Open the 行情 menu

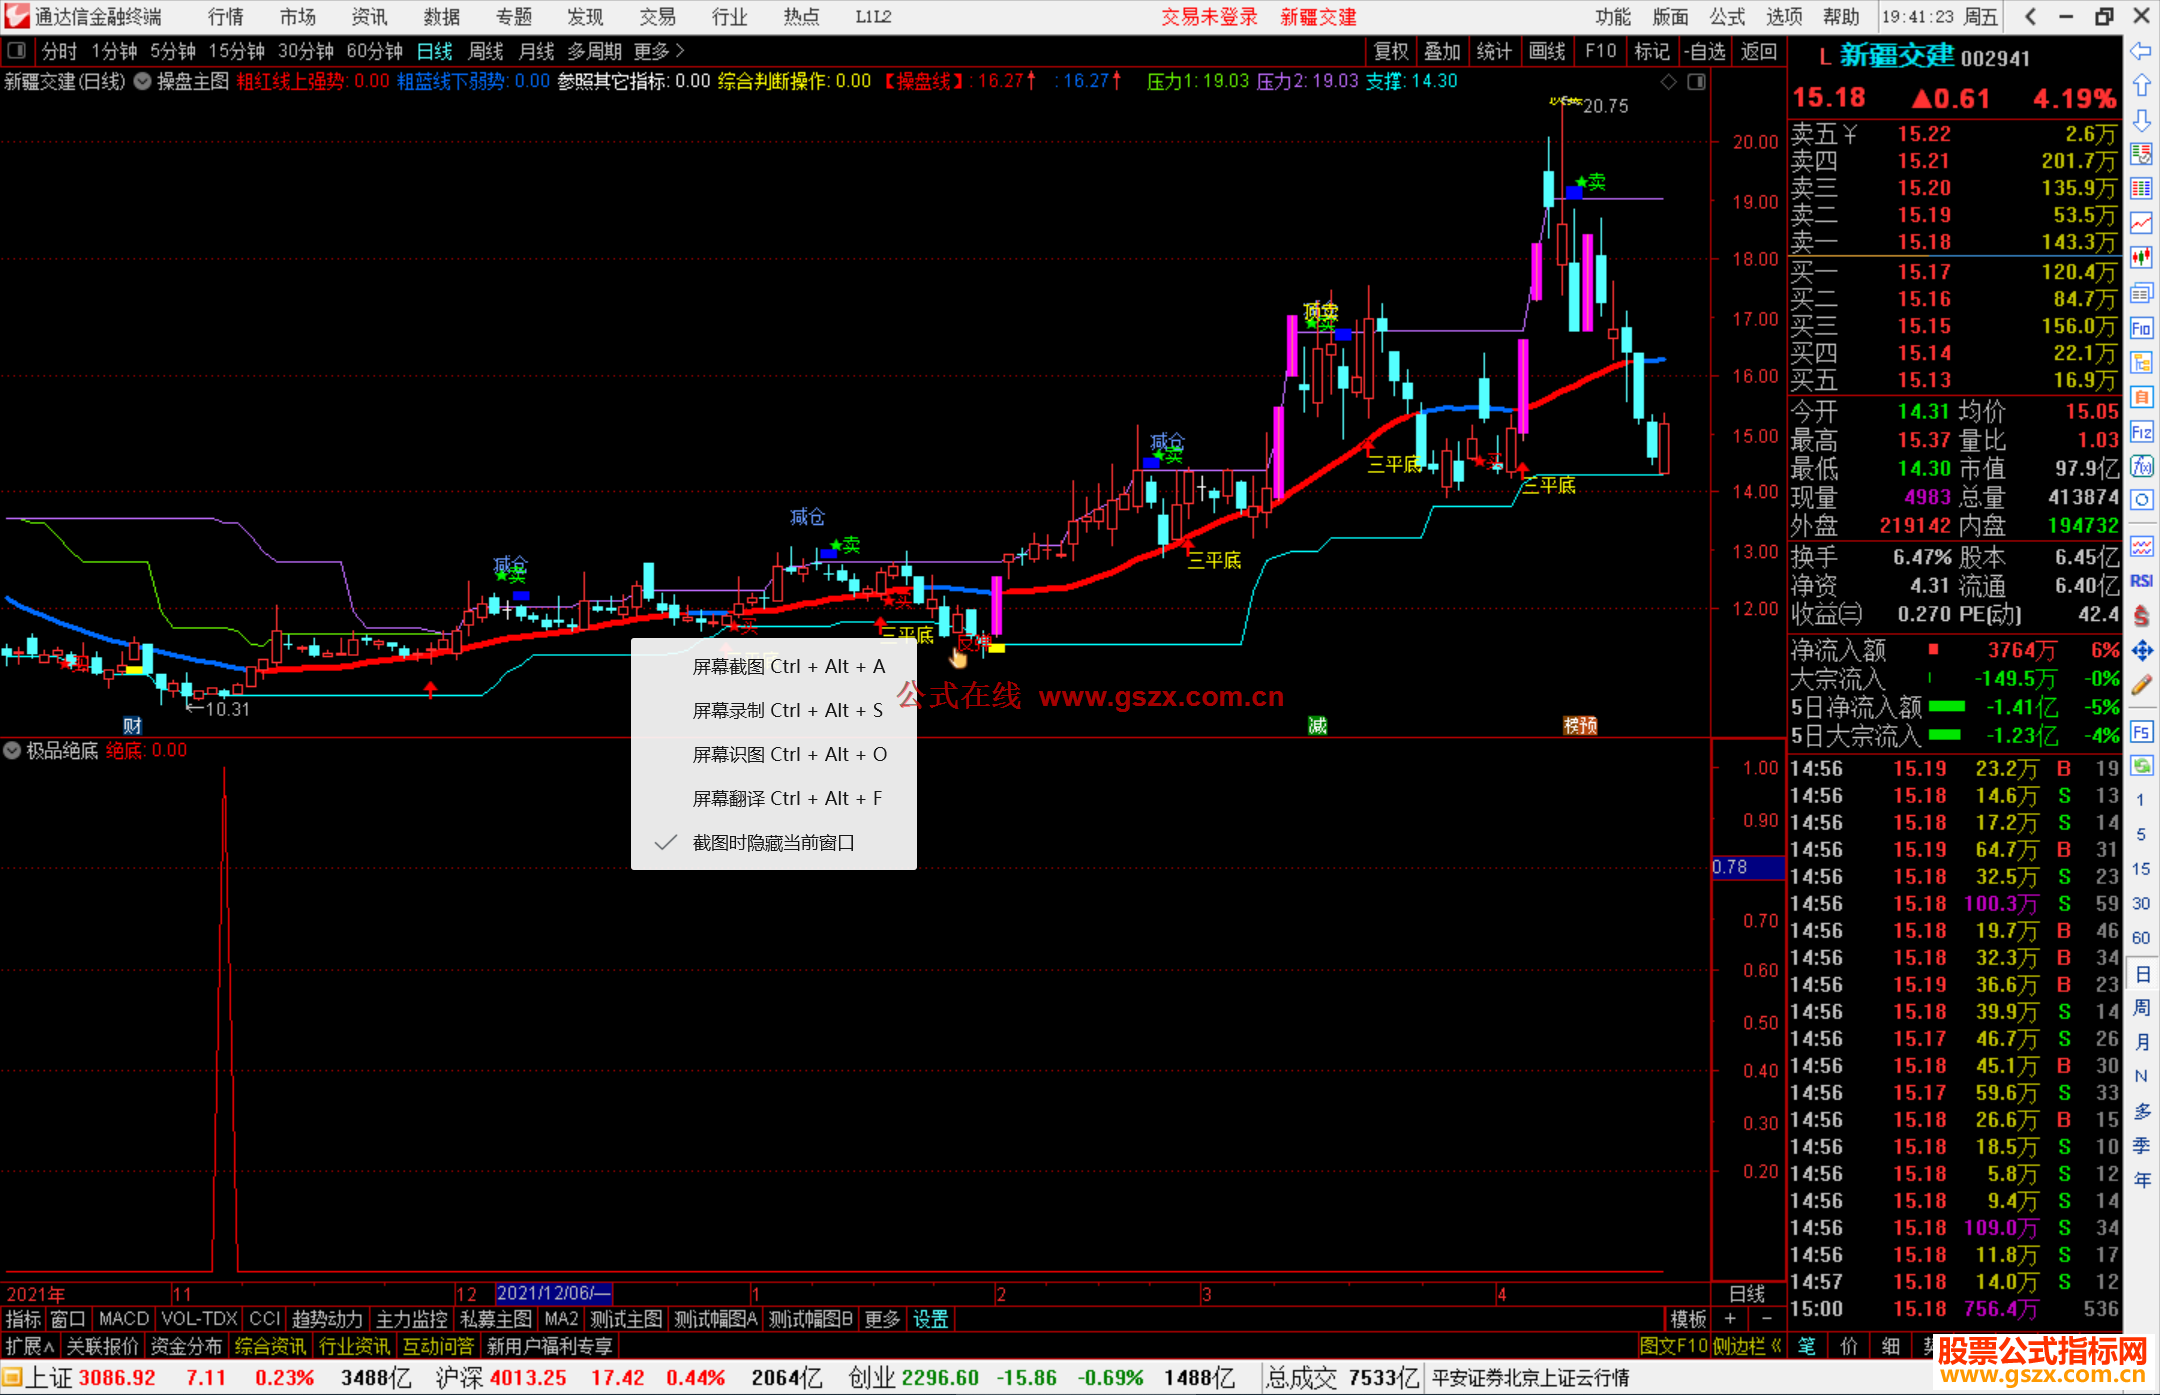226,17
